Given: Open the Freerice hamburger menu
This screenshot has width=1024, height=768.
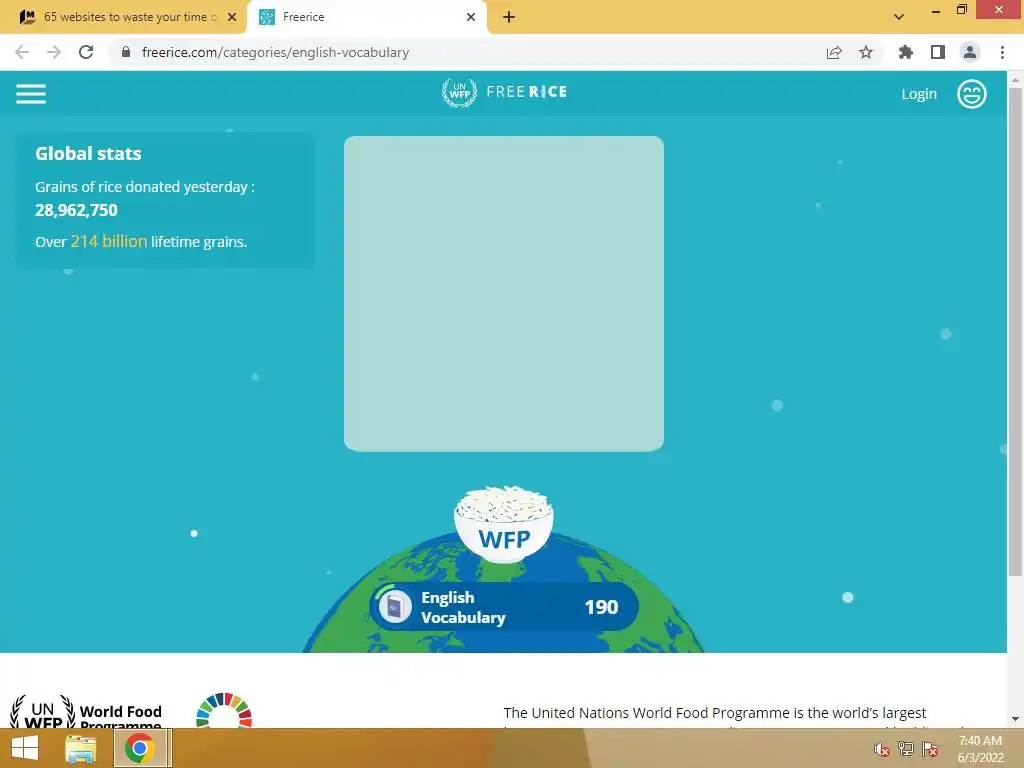Looking at the screenshot, I should pyautogui.click(x=31, y=94).
